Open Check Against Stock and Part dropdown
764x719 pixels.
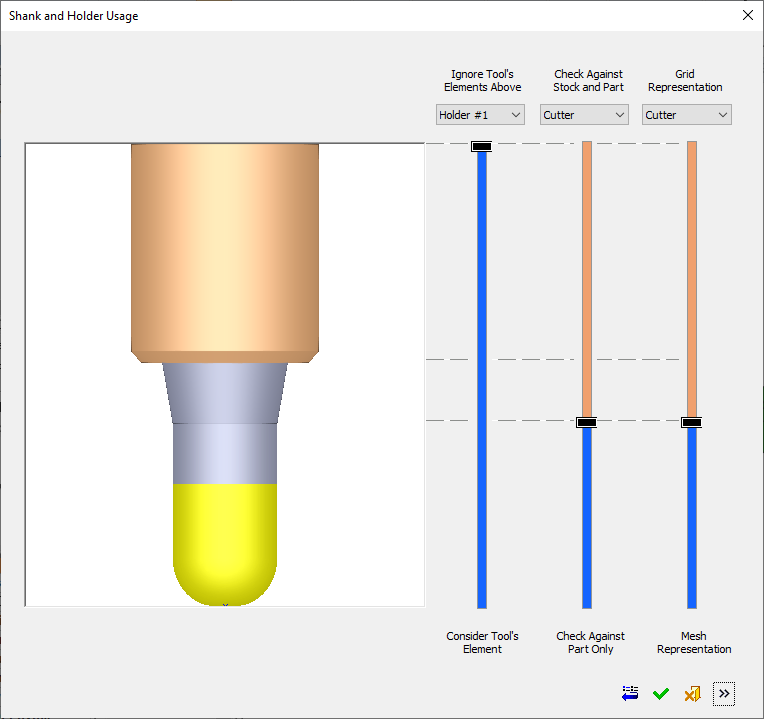pyautogui.click(x=584, y=115)
